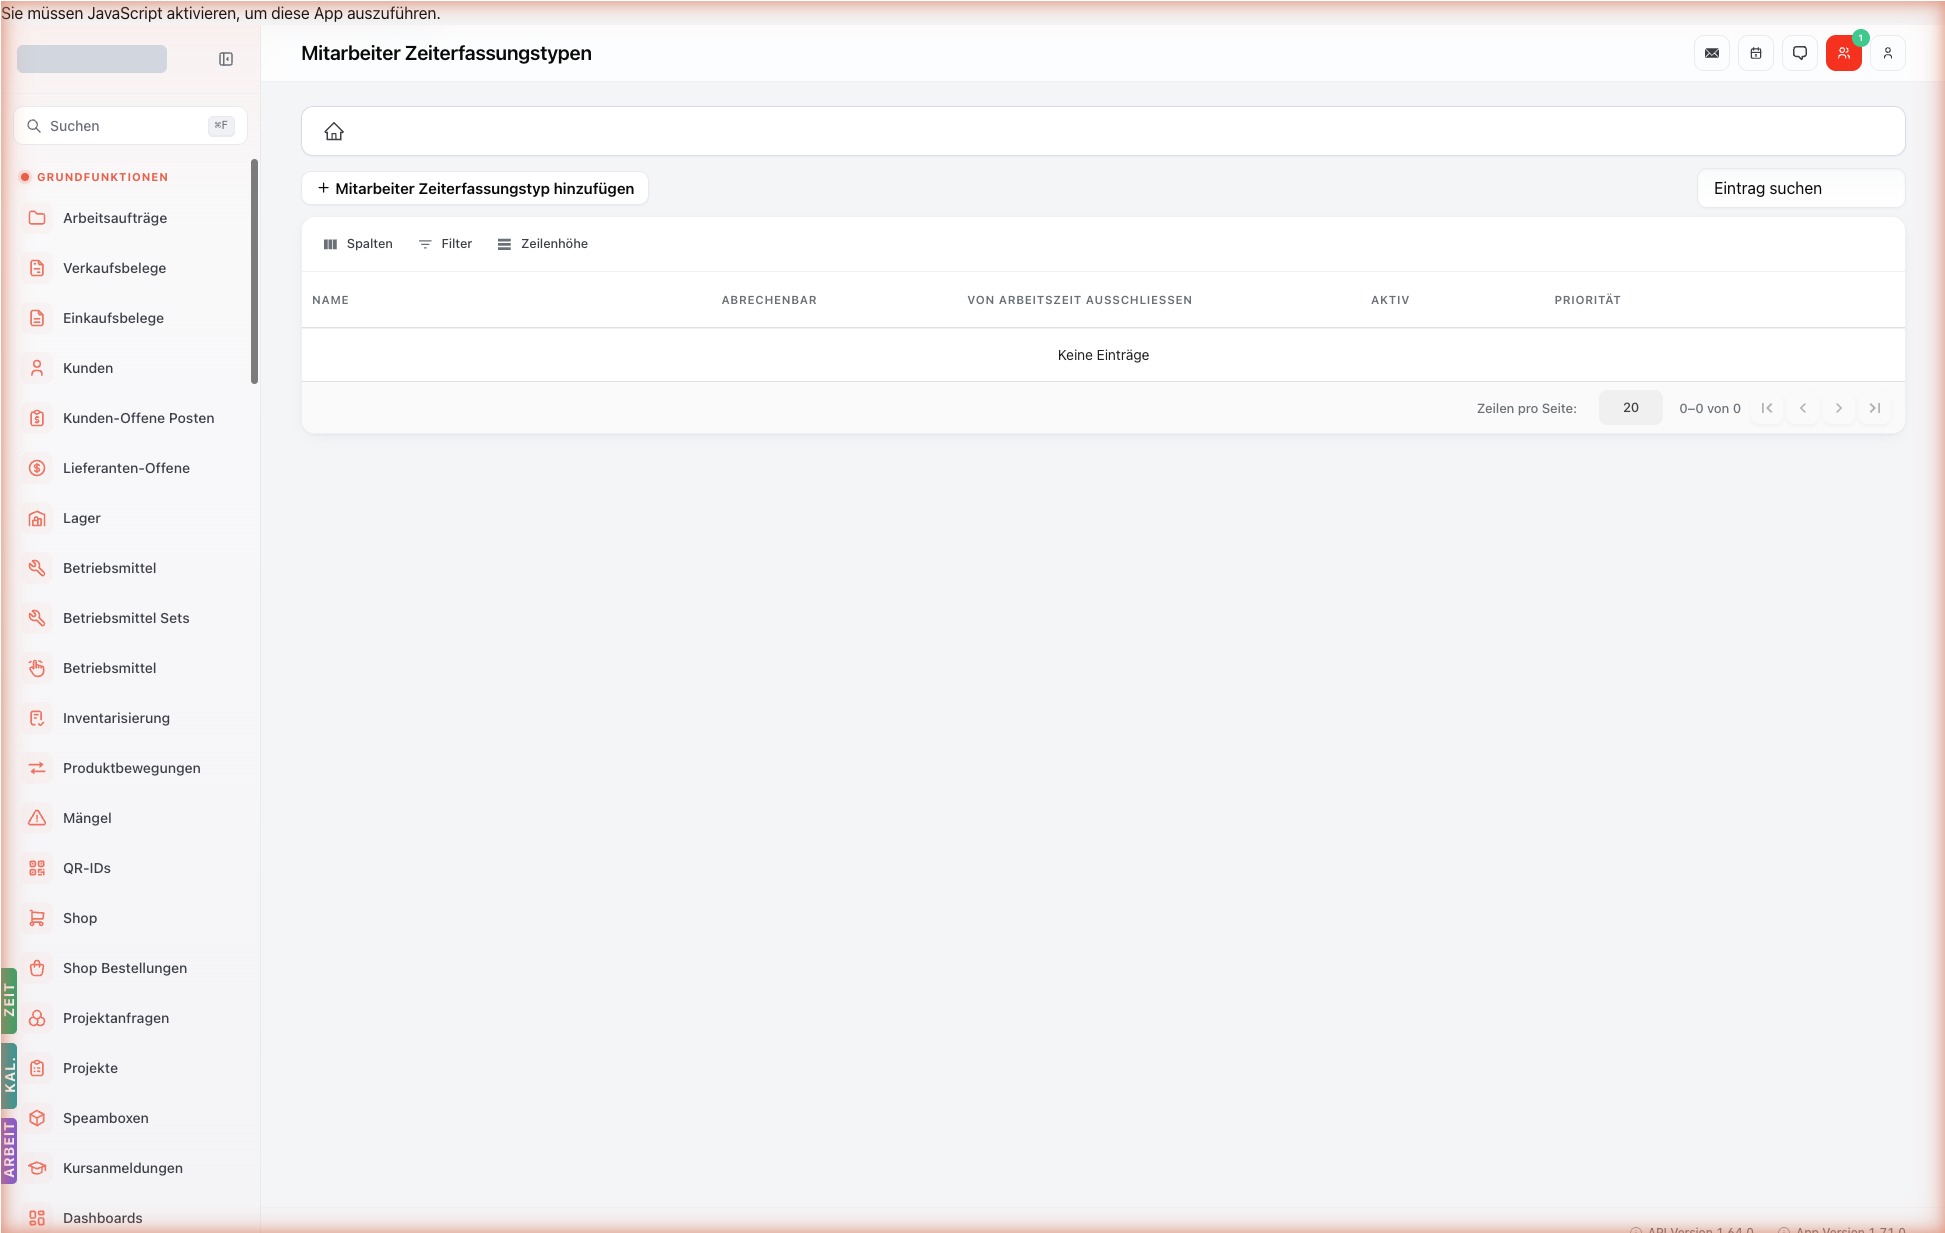The width and height of the screenshot is (1945, 1233).
Task: Click the home breadcrumb icon
Action: pos(334,131)
